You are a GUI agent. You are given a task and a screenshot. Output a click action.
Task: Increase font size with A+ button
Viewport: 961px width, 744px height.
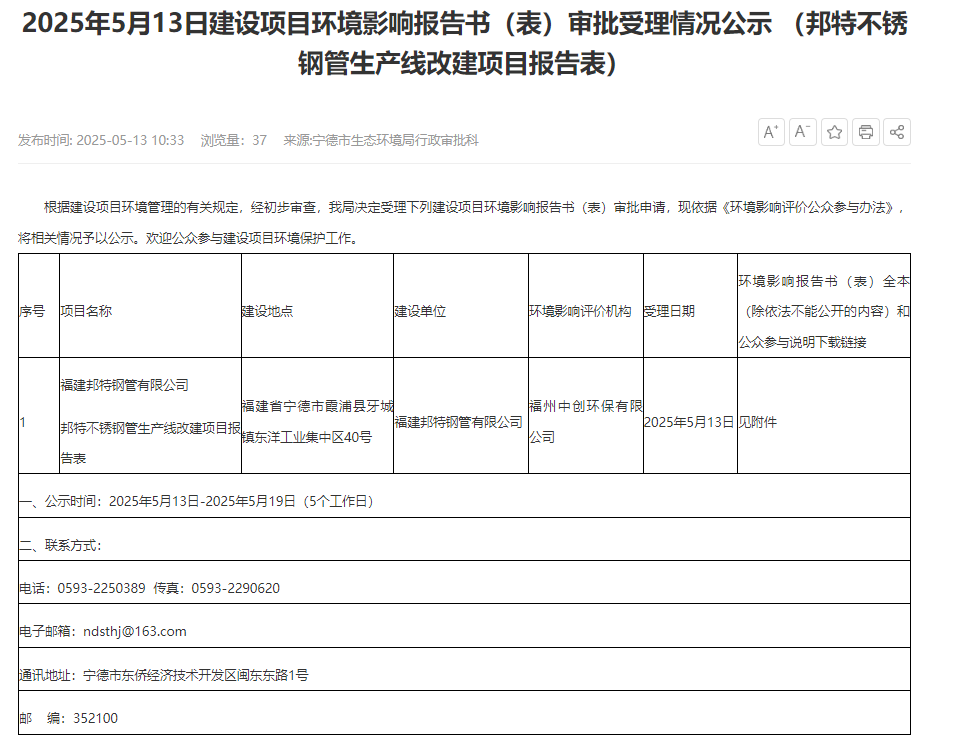click(771, 132)
